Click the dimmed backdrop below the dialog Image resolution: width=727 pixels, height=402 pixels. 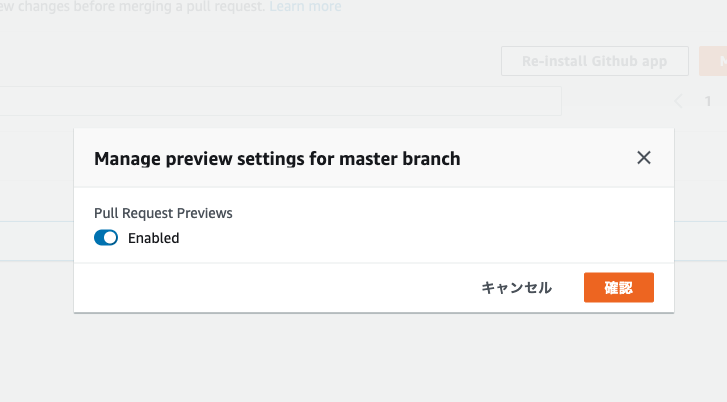pos(370,360)
